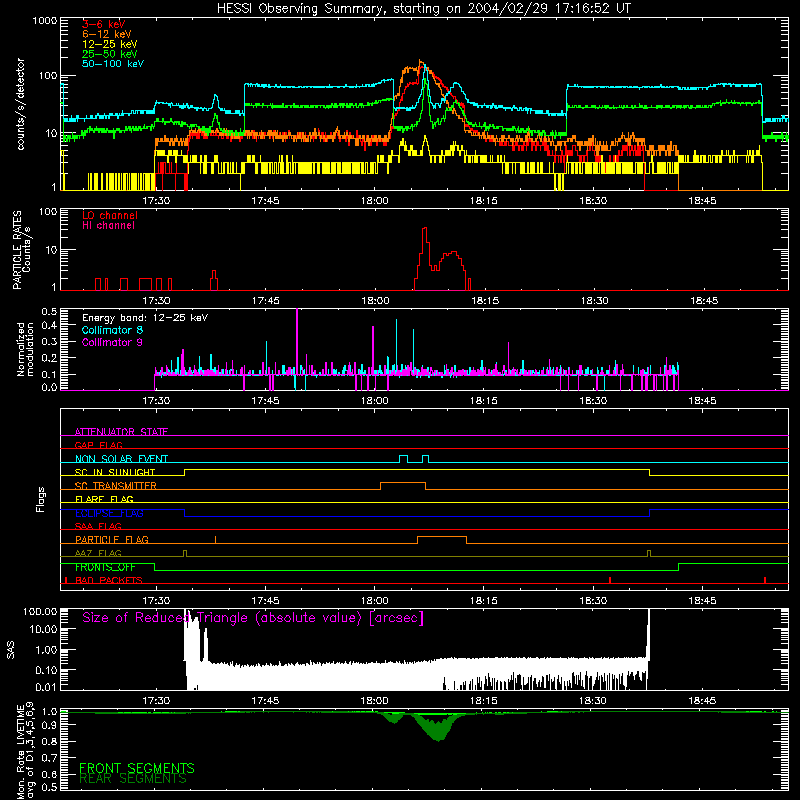
Task: Click the raised PARTICLE_FLAG segment after 18:00
Action: point(442,537)
